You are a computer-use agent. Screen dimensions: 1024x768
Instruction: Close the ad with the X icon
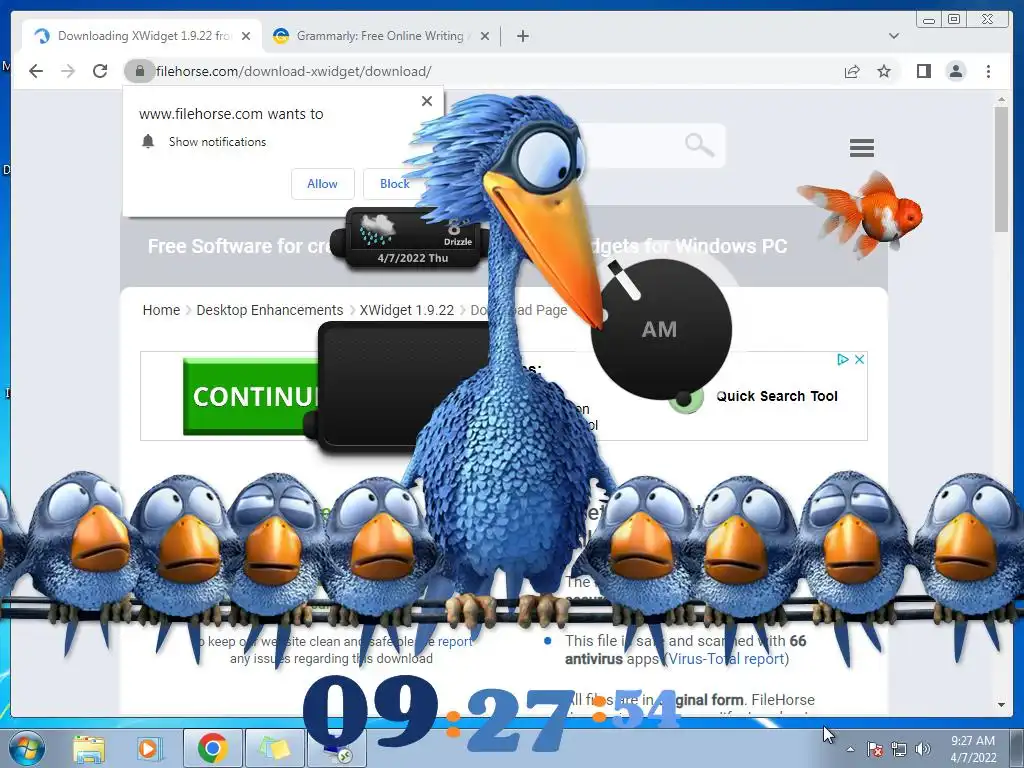pos(859,359)
